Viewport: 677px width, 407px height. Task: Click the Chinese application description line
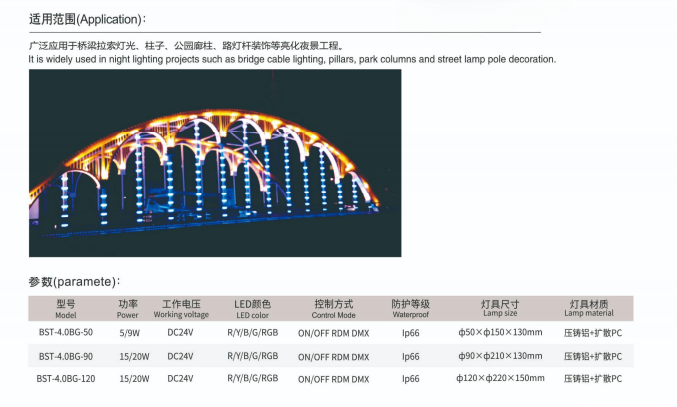(185, 46)
